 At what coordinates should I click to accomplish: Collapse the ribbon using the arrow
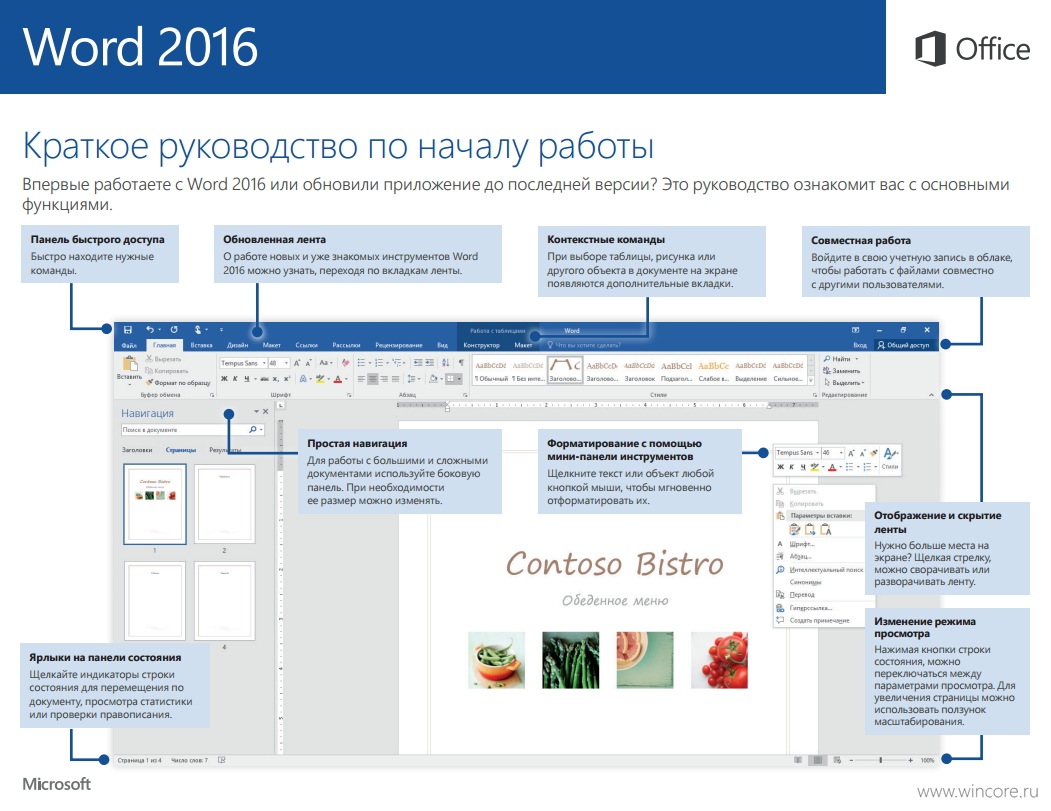pyautogui.click(x=931, y=395)
